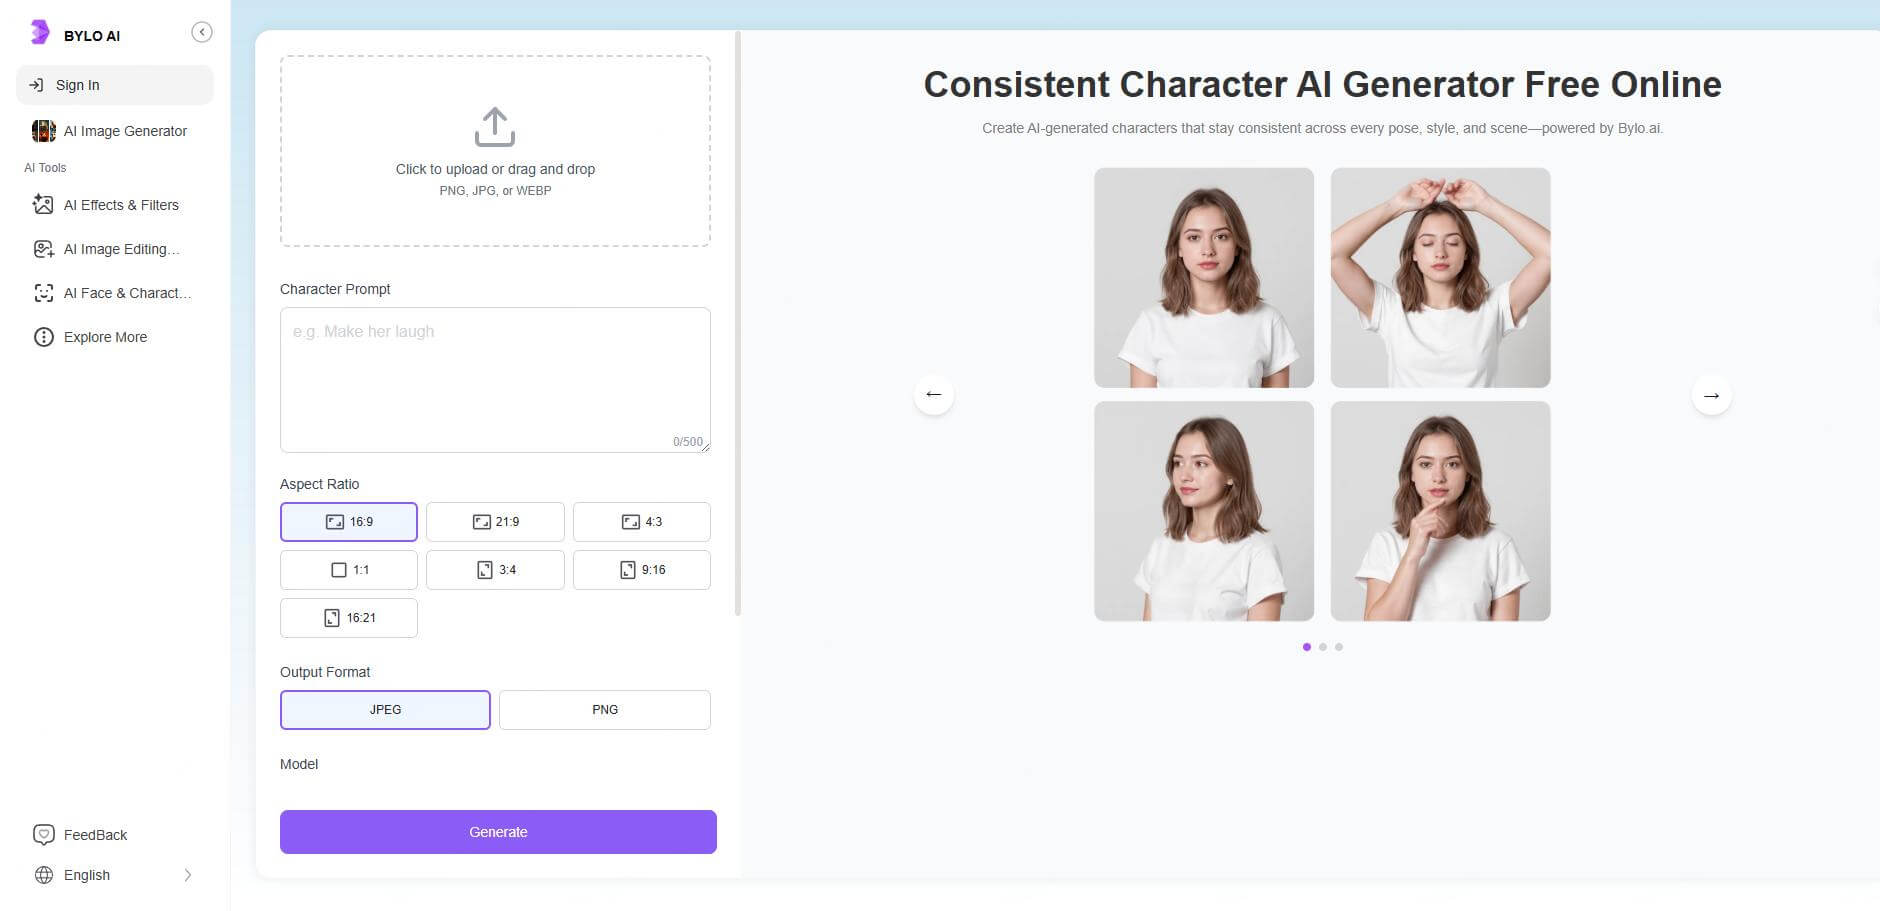Collapse the sidebar with the chevron button

202,32
